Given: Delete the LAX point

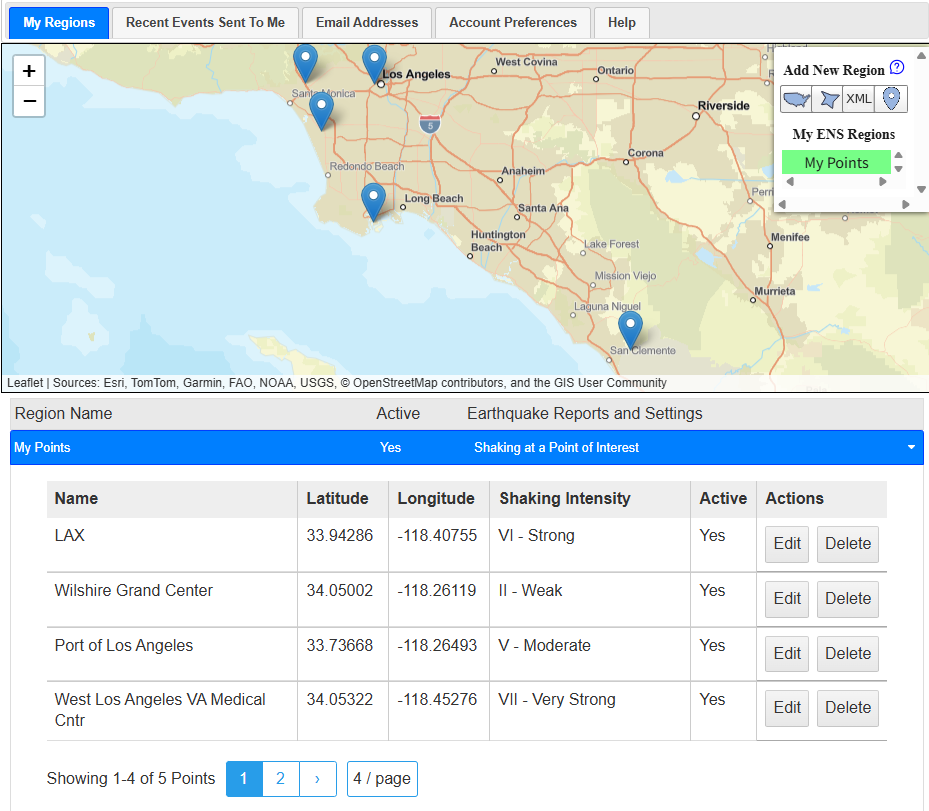Looking at the screenshot, I should point(848,544).
